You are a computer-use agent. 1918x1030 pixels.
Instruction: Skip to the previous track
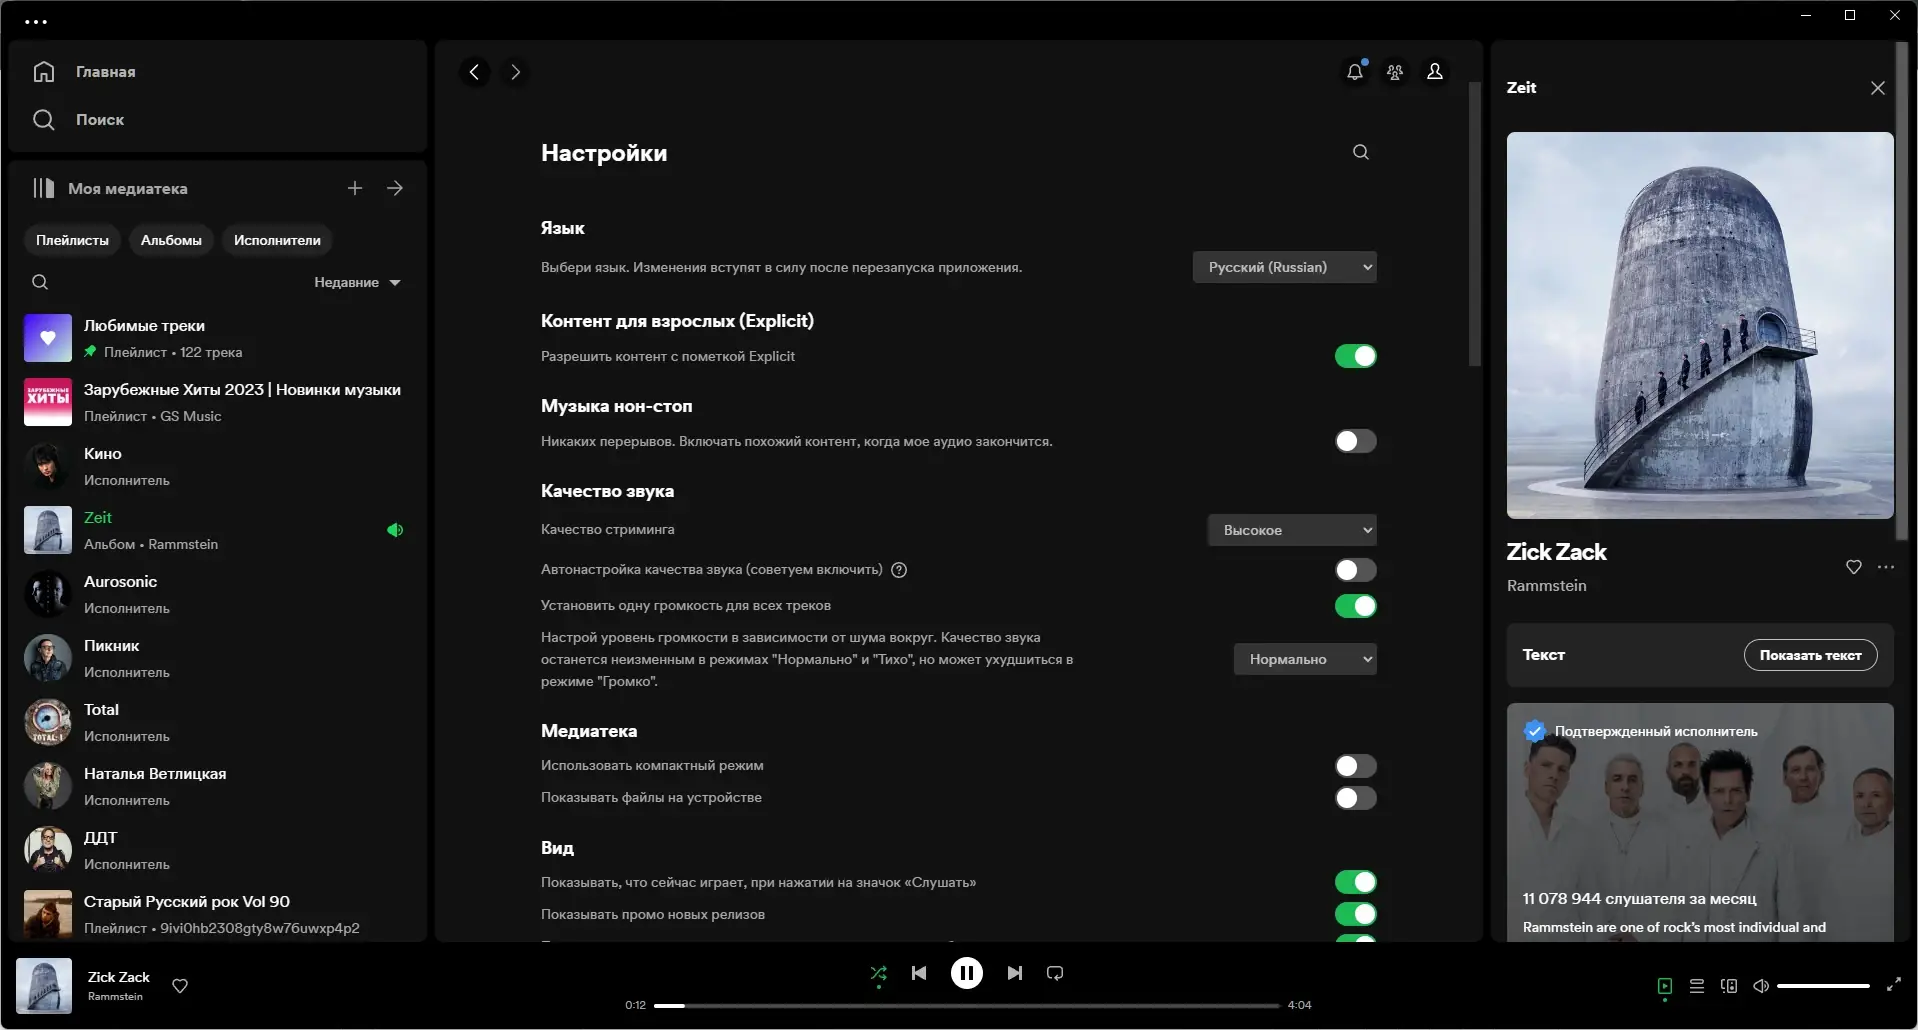point(919,973)
